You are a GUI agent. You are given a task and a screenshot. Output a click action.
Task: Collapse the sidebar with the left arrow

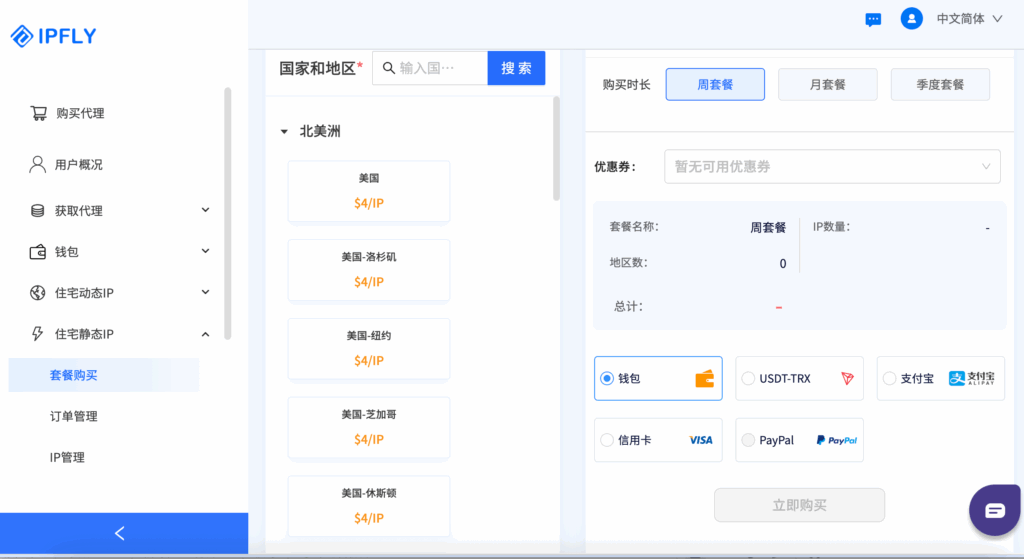click(x=120, y=534)
